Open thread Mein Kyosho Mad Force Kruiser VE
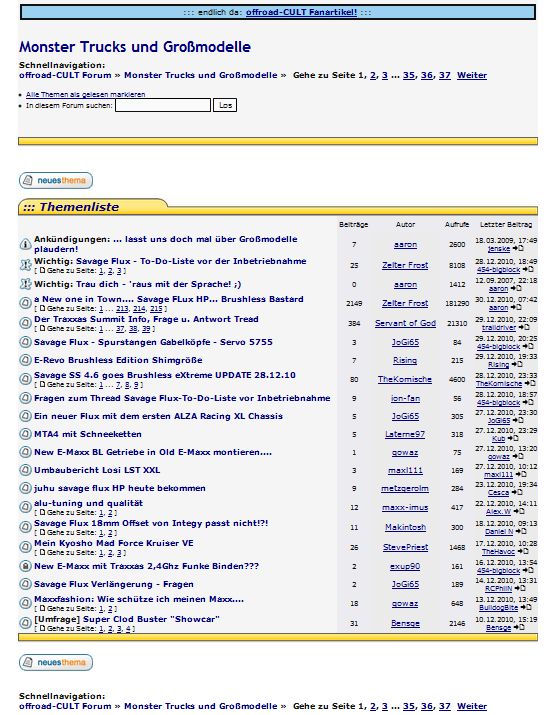This screenshot has height=715, width=557. tap(114, 544)
